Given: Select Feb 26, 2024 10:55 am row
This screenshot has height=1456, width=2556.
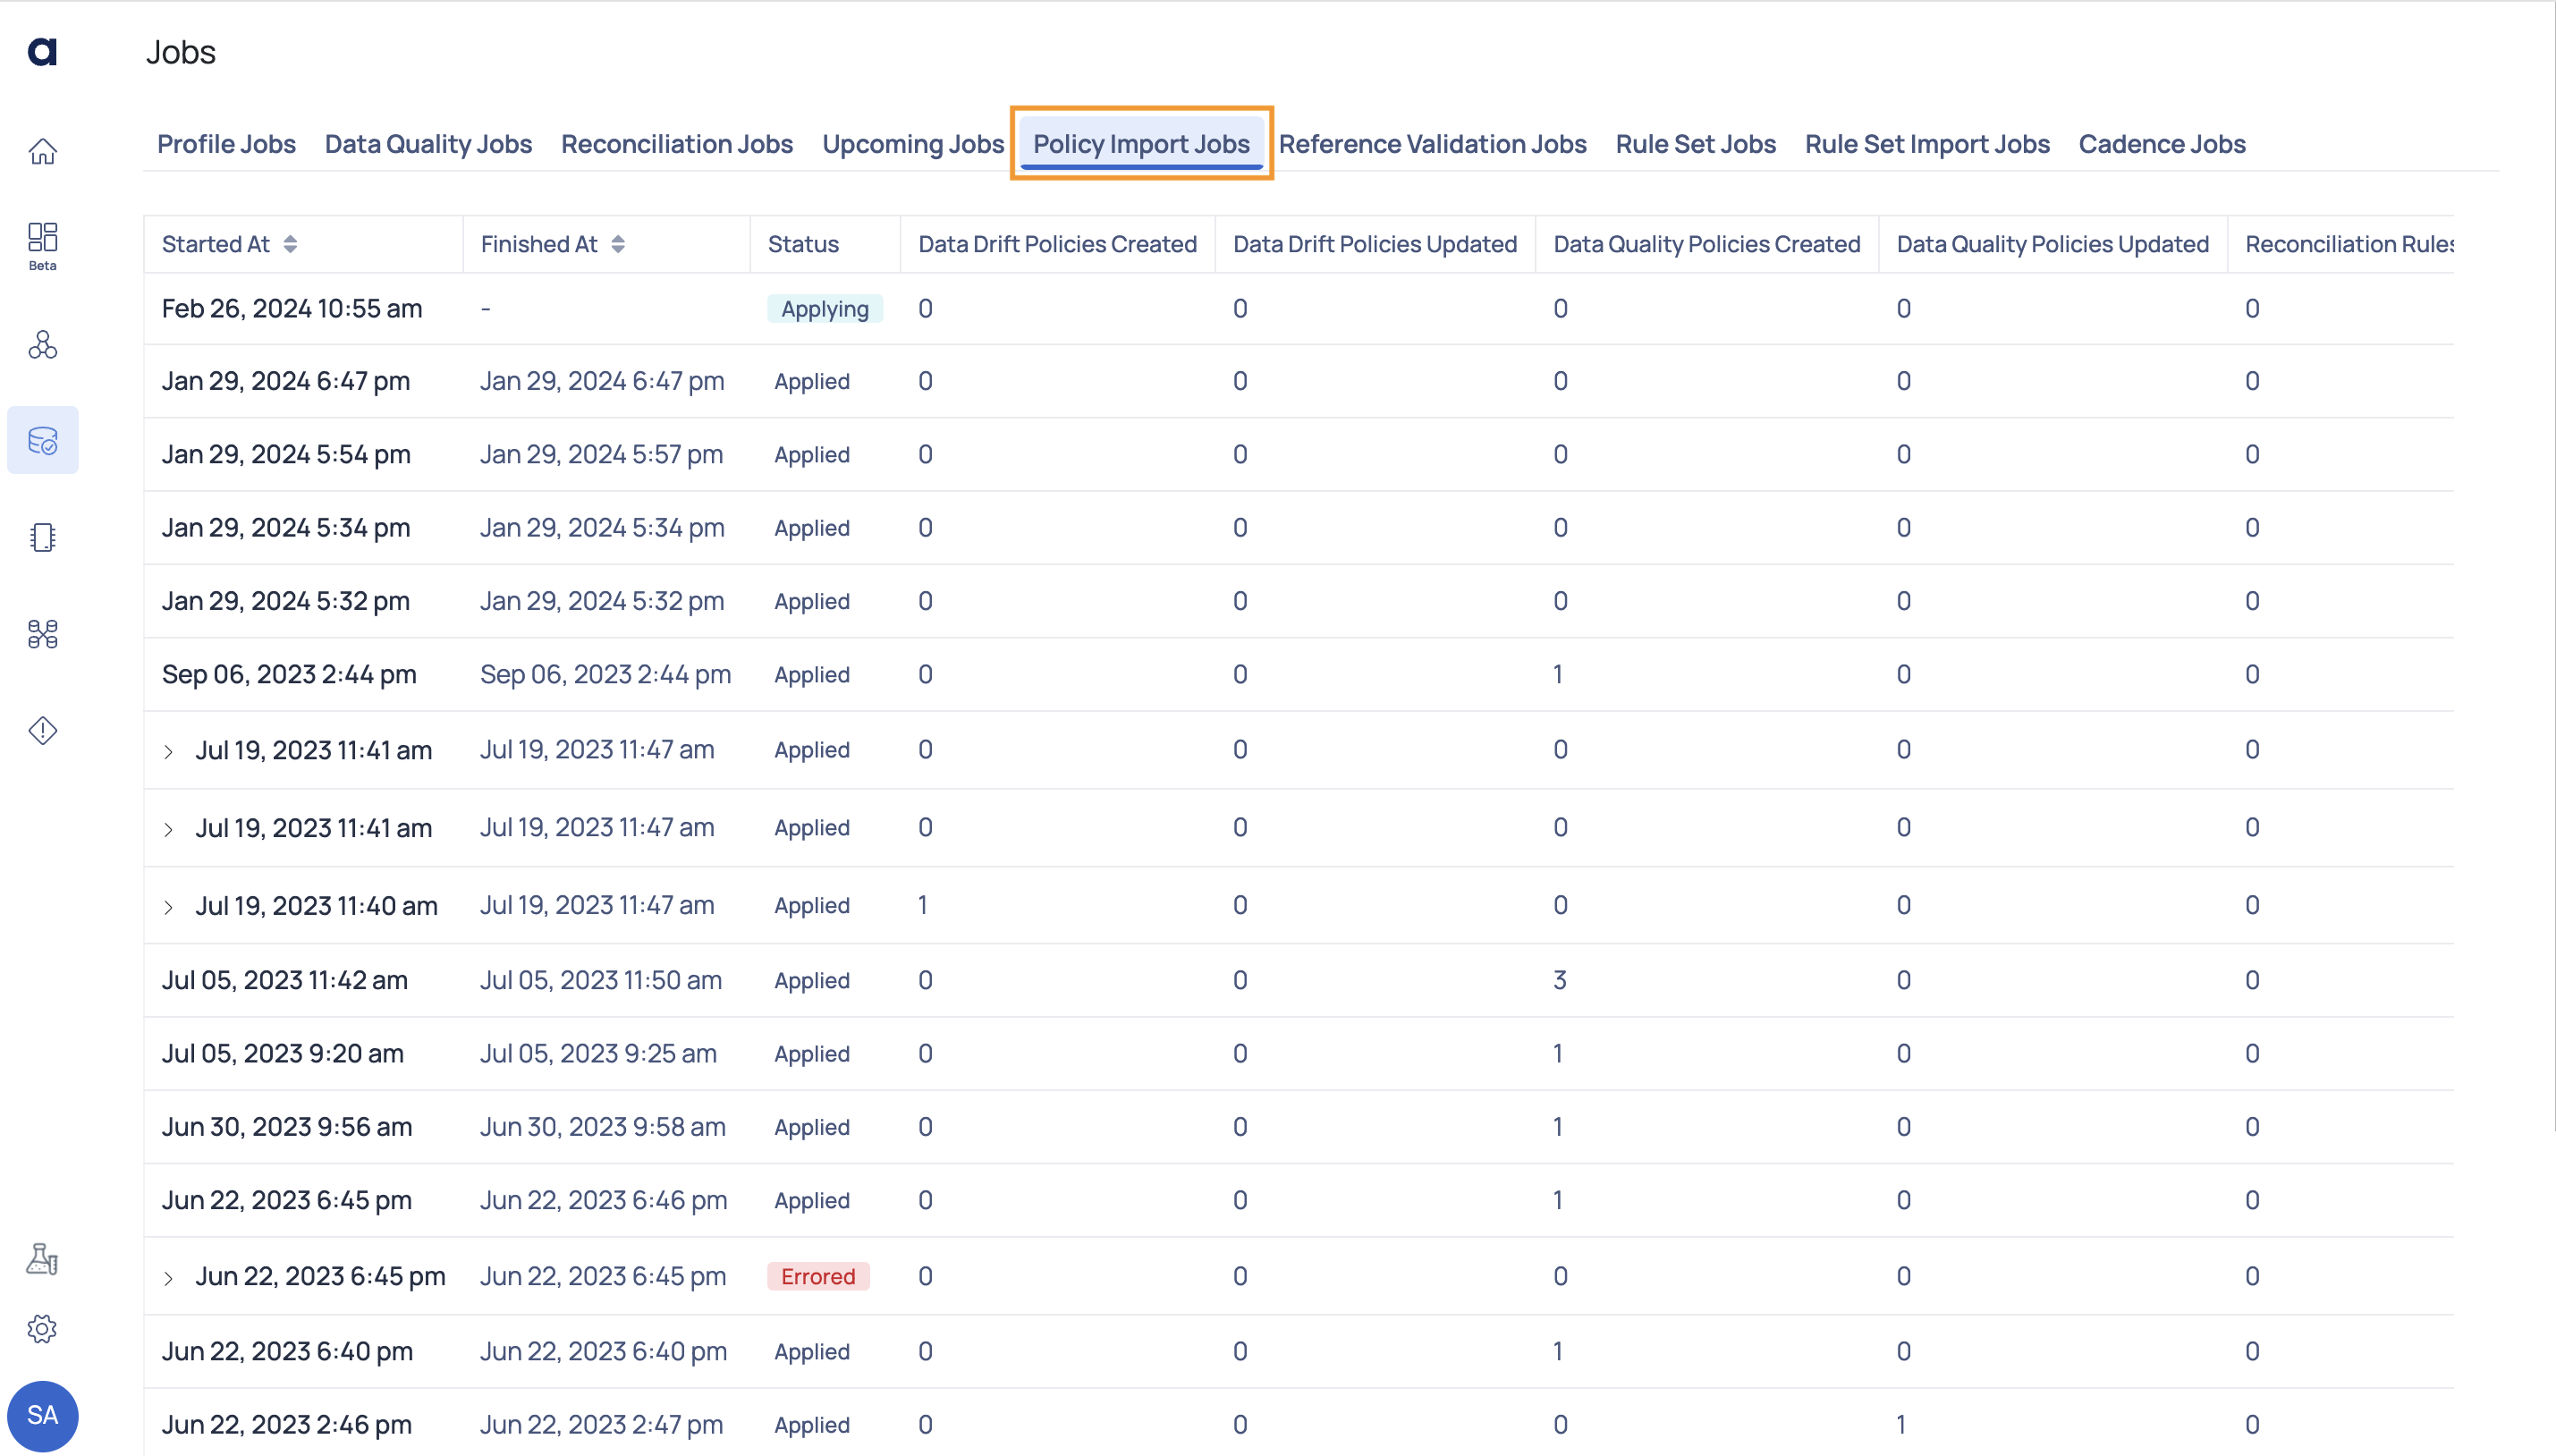Looking at the screenshot, I should point(1298,309).
